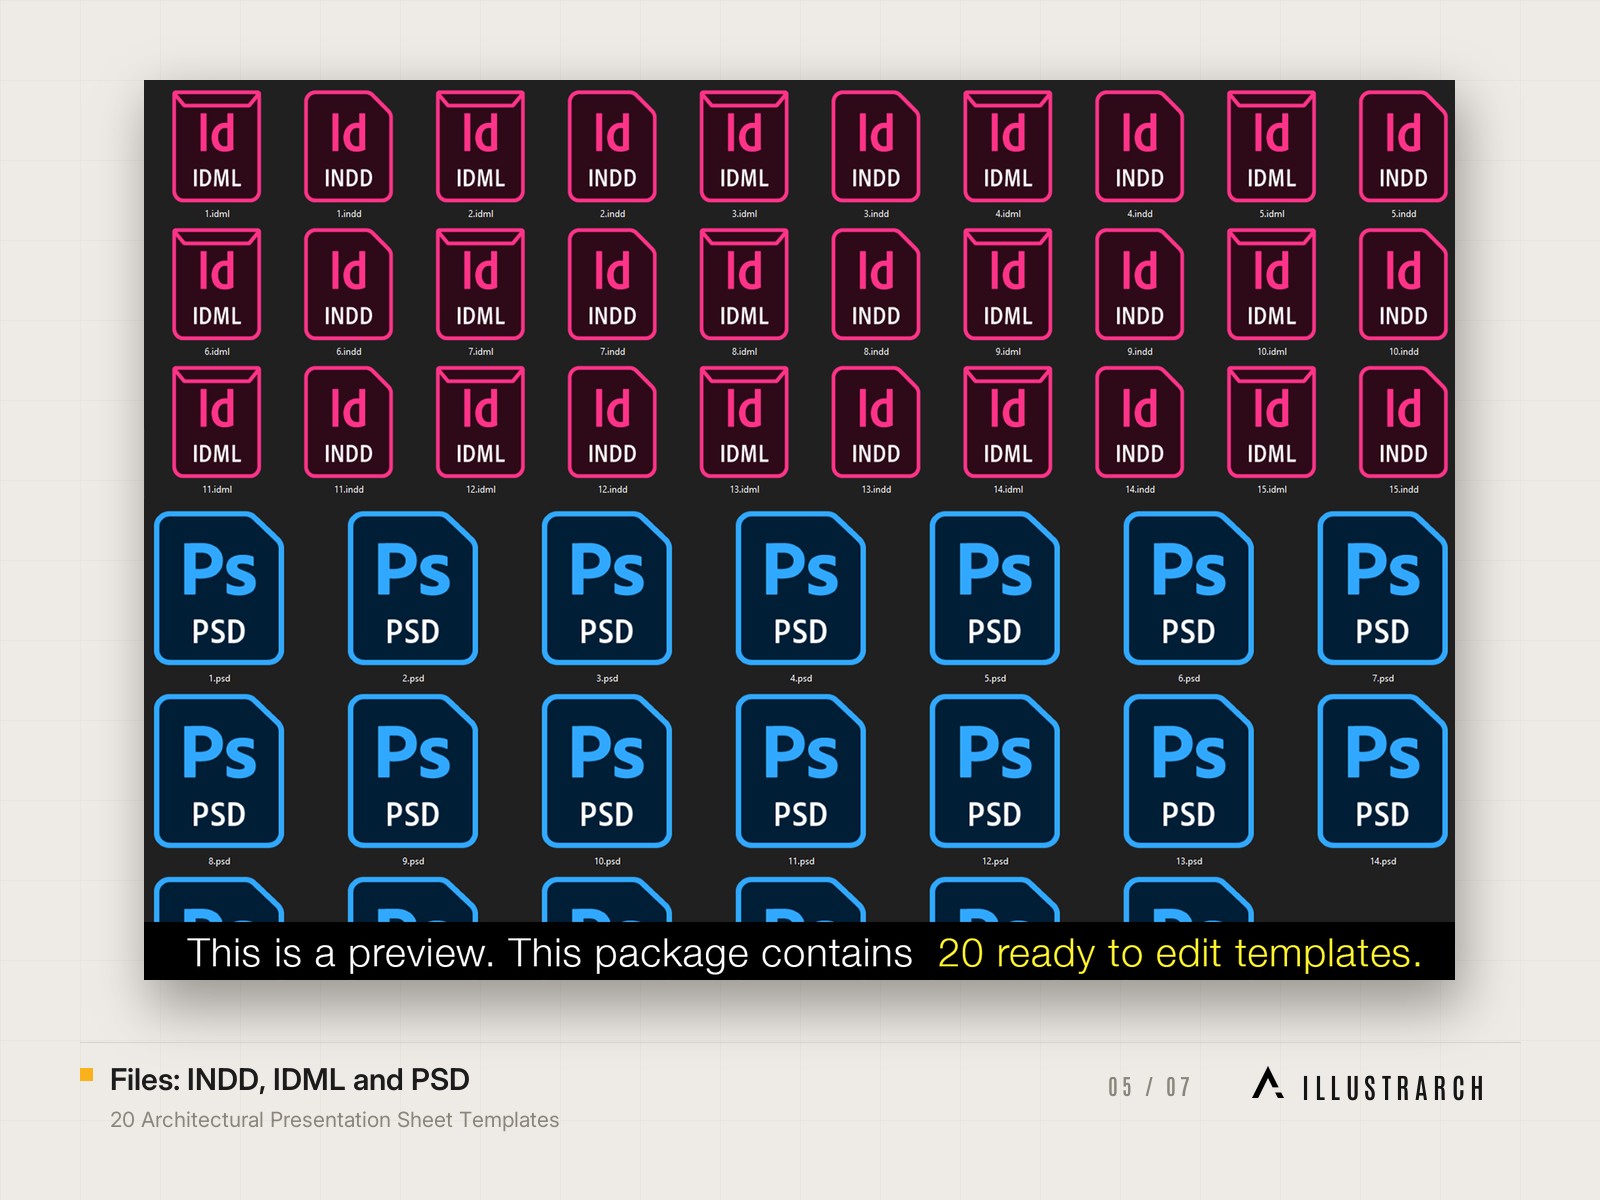This screenshot has height=1200, width=1600.
Task: Click the 6.psd file name label
Action: pos(1189,679)
